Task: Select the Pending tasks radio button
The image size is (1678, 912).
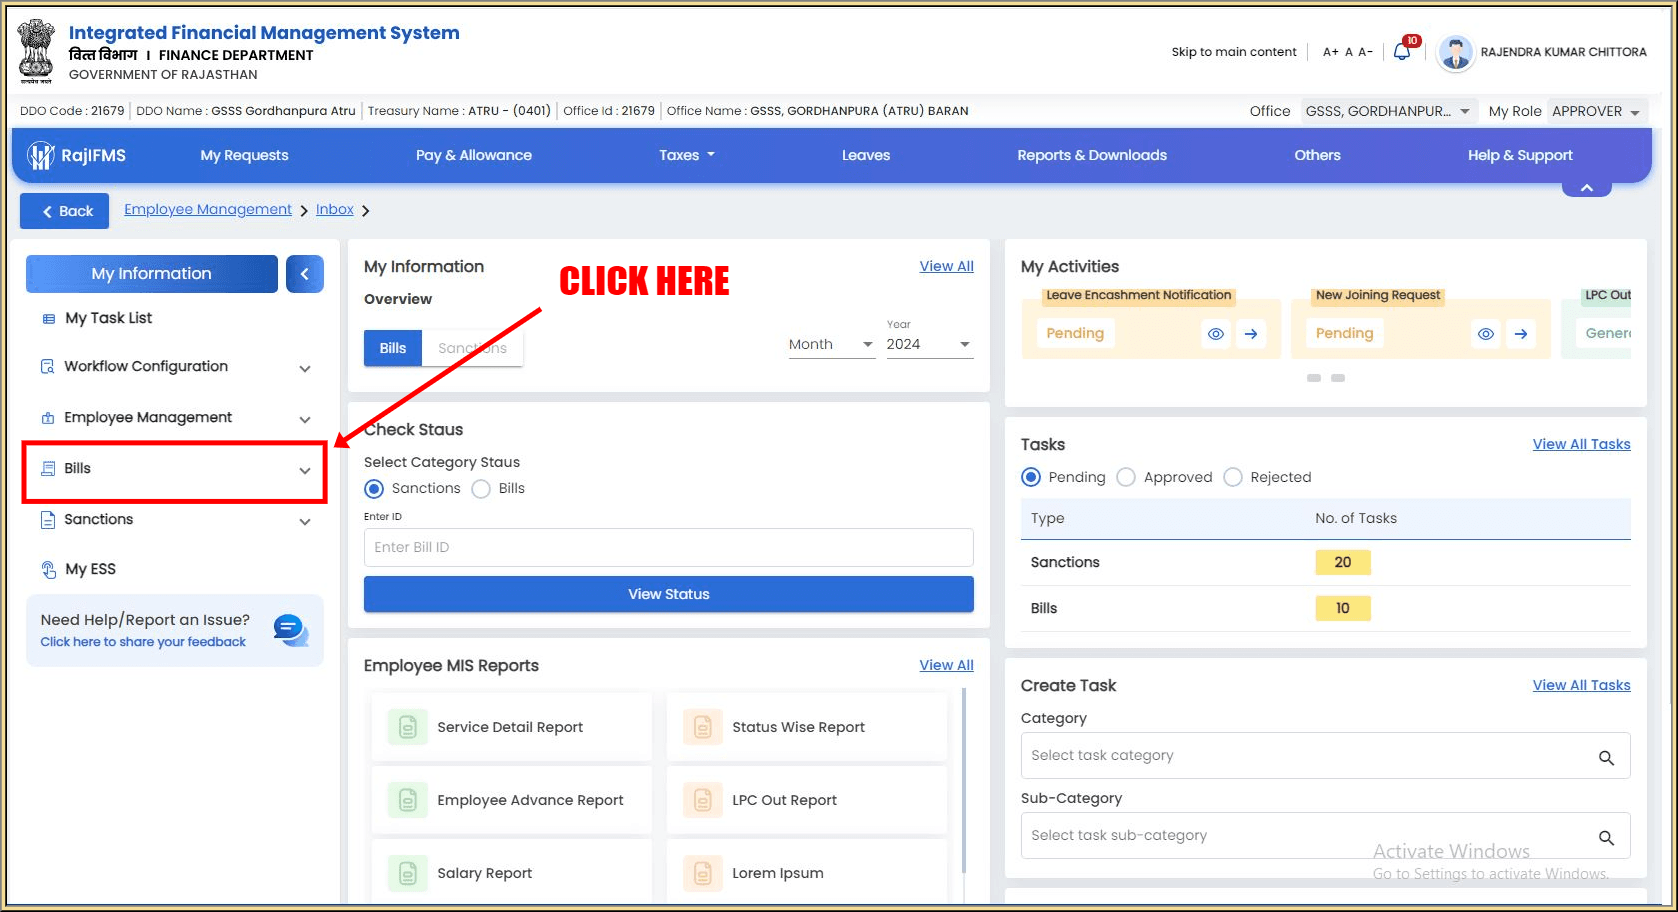Action: point(1031,477)
